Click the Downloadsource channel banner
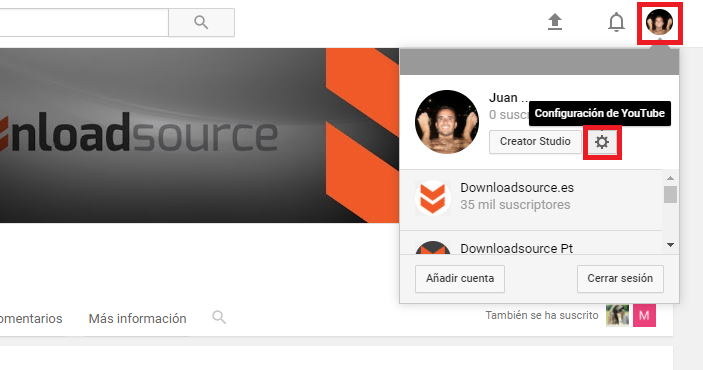 [200, 135]
